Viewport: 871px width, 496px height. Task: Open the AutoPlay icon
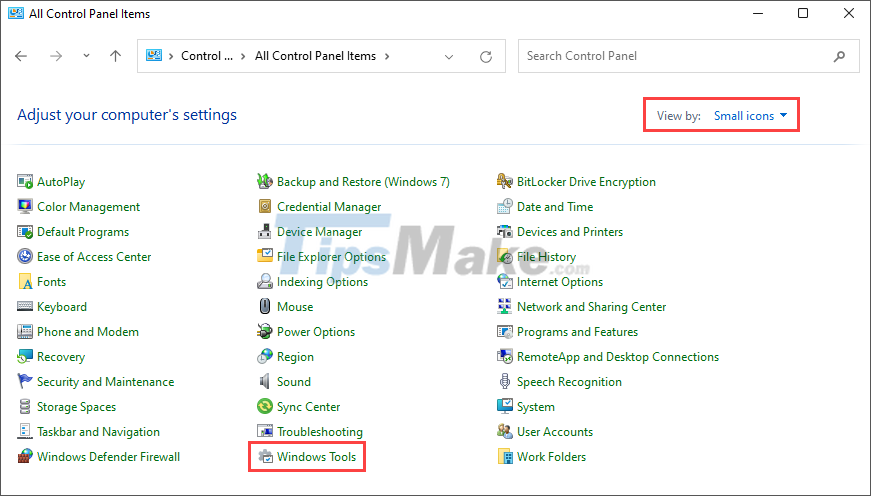coord(25,182)
